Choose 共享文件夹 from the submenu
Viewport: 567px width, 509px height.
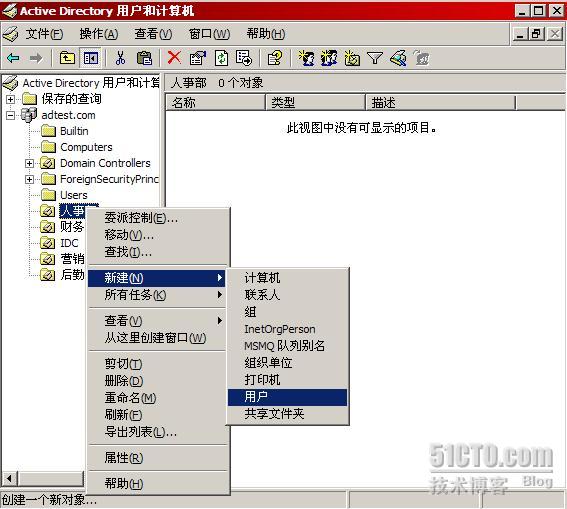287,414
